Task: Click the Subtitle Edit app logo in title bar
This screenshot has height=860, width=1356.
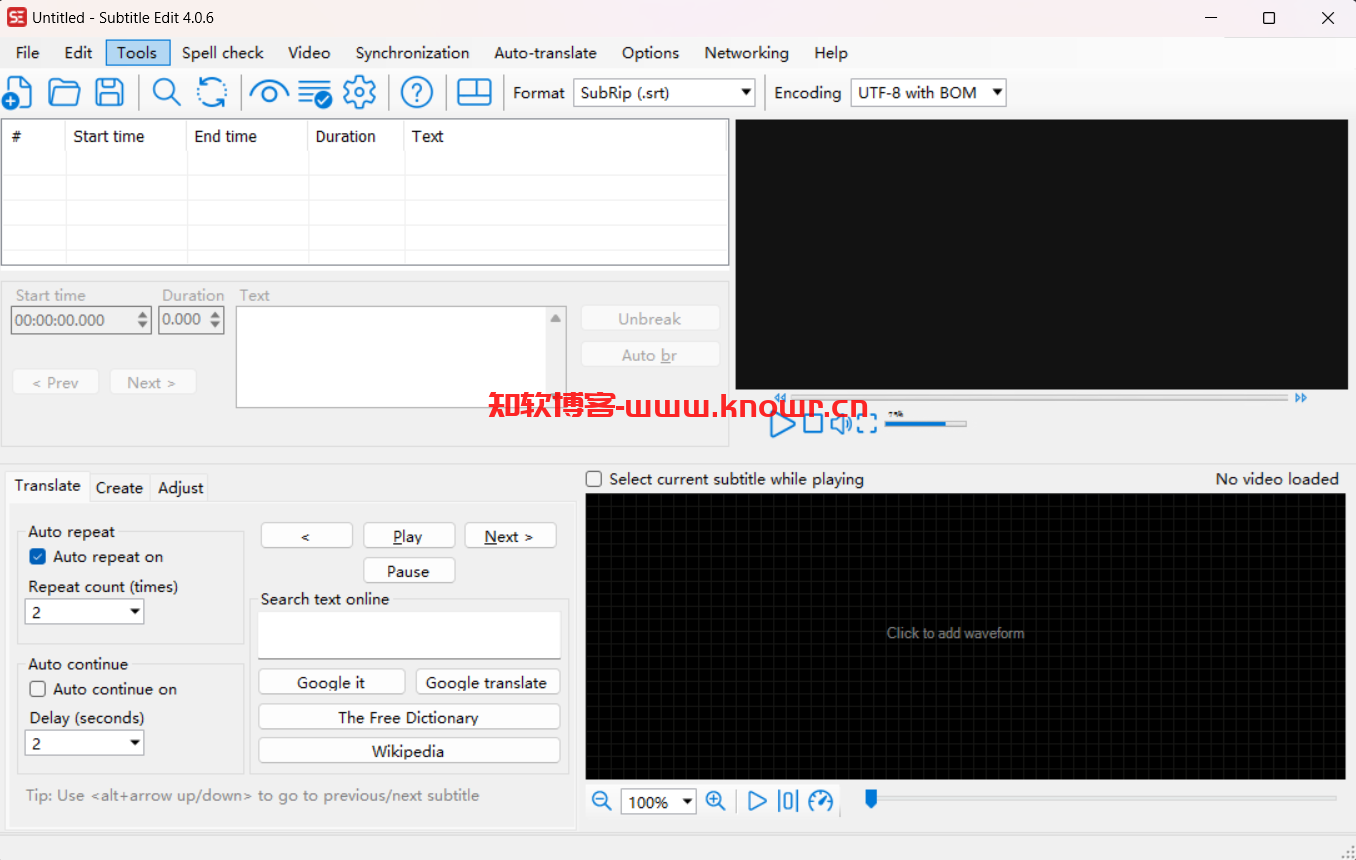Action: click(17, 17)
